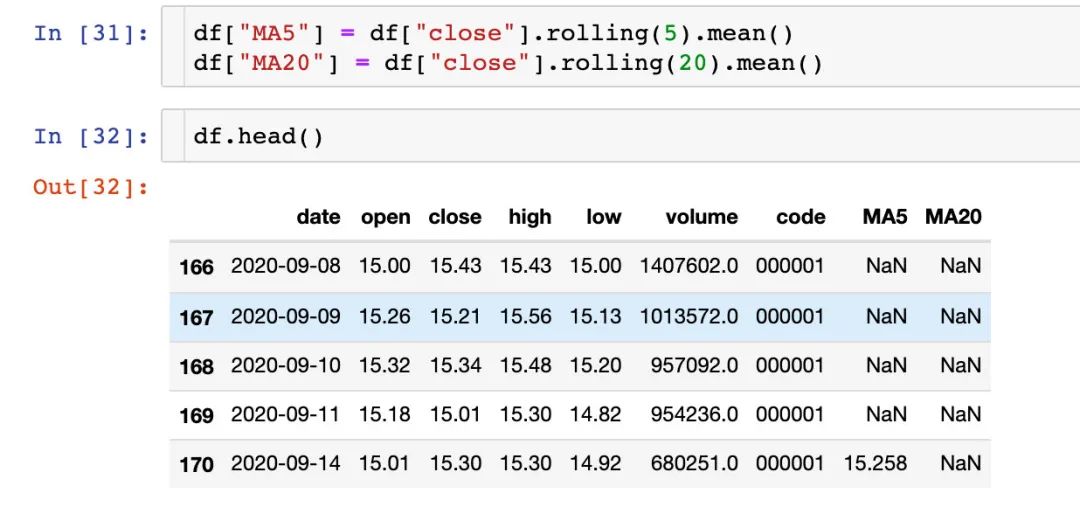Image resolution: width=1080 pixels, height=514 pixels.
Task: Click date cell 2020-09-10
Action: [285, 365]
